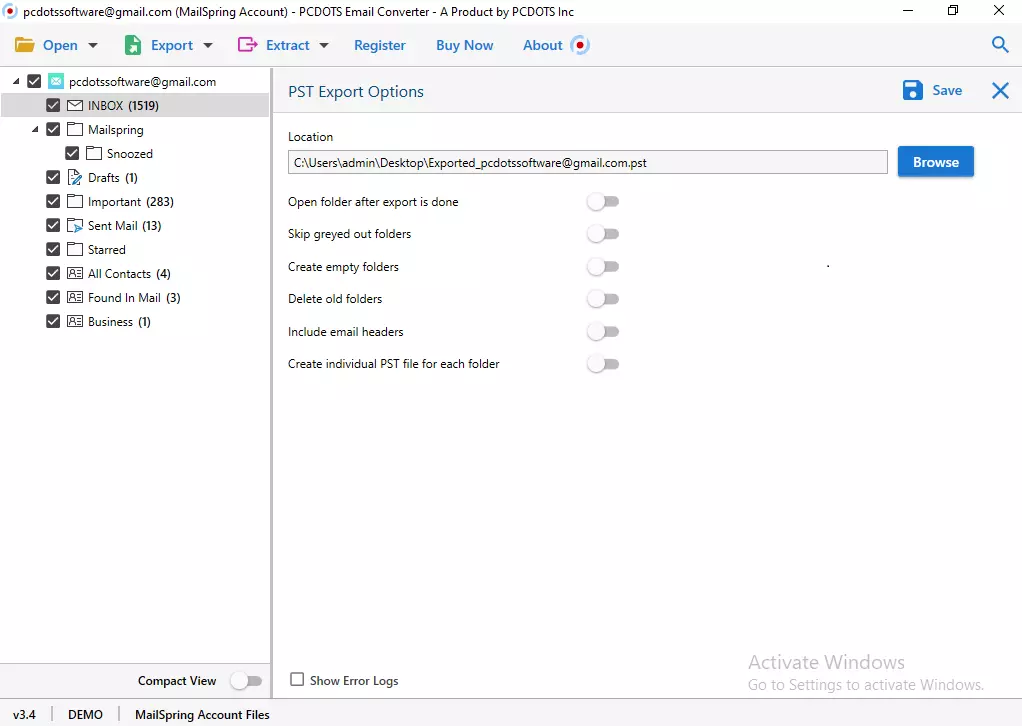Expand the Extract dropdown arrow
The image size is (1022, 726).
click(324, 46)
